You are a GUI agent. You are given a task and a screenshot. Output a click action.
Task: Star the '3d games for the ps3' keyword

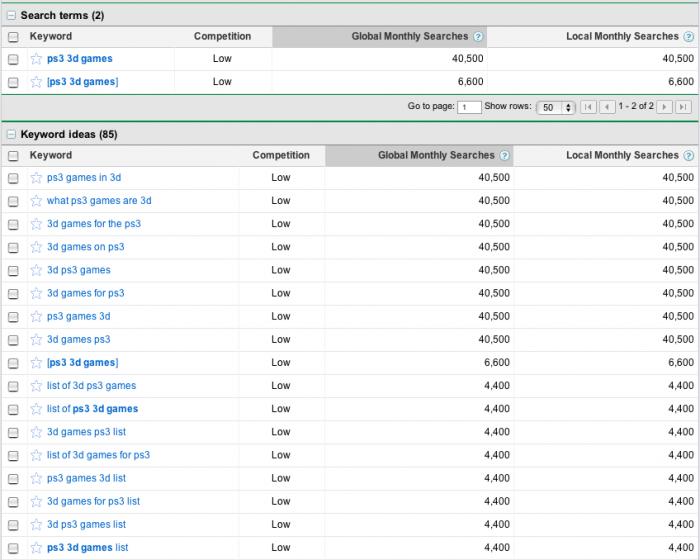pos(36,224)
